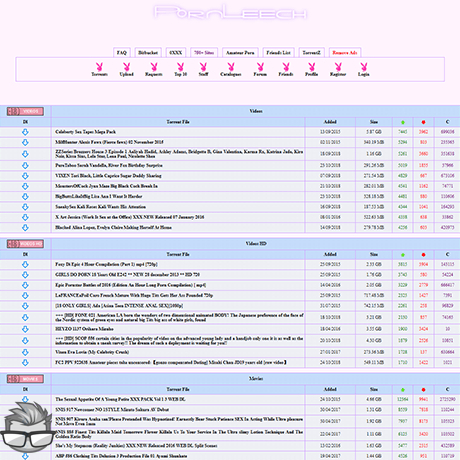Click the Added column header in the Videos table

point(330,122)
